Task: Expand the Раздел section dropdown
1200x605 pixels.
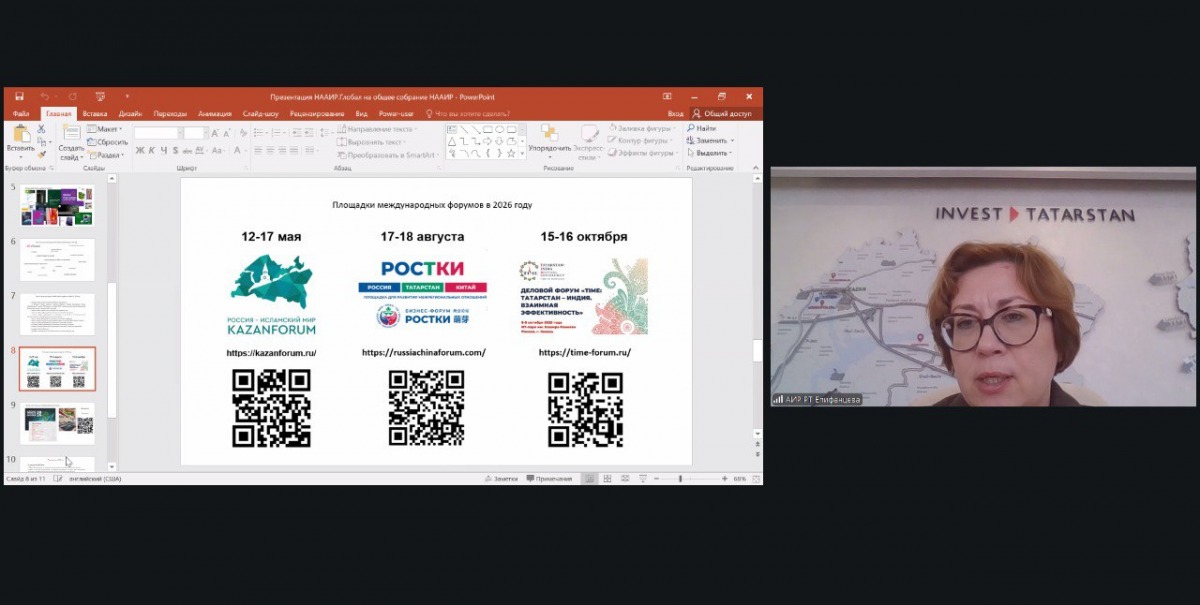Action: point(108,155)
